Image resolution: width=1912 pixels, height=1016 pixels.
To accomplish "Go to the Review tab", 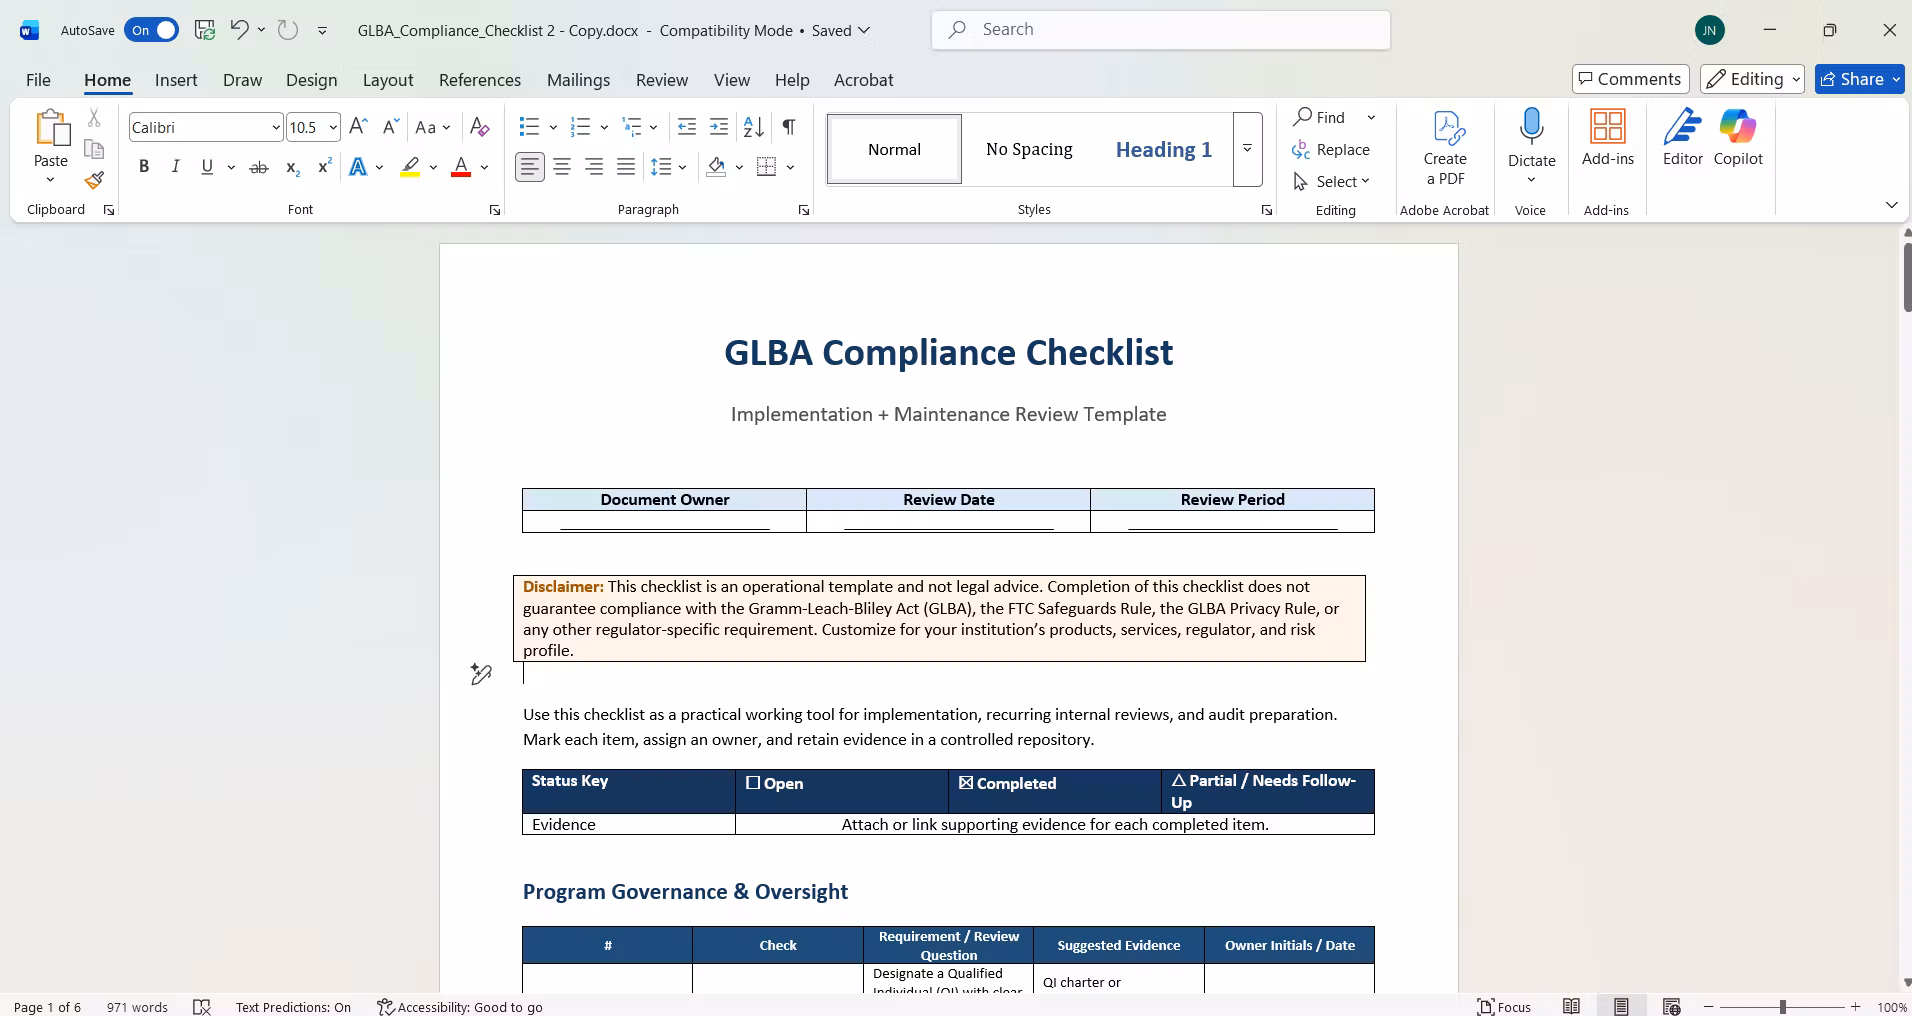I will point(662,80).
